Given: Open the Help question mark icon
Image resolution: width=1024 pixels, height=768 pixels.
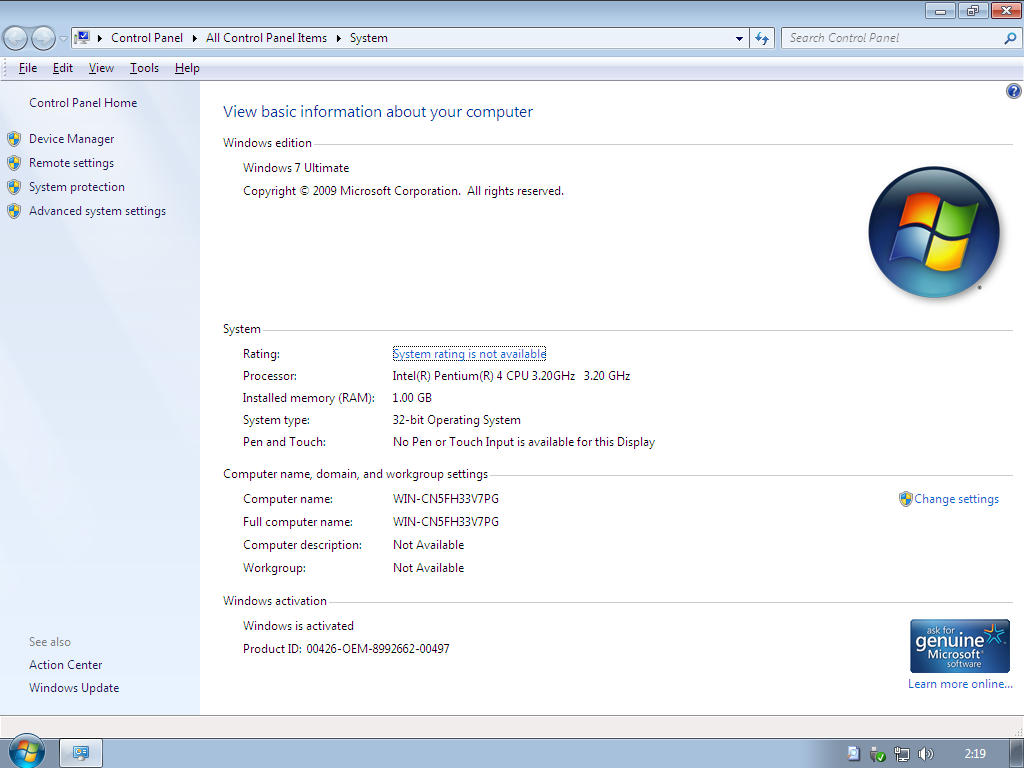Looking at the screenshot, I should click(1013, 91).
